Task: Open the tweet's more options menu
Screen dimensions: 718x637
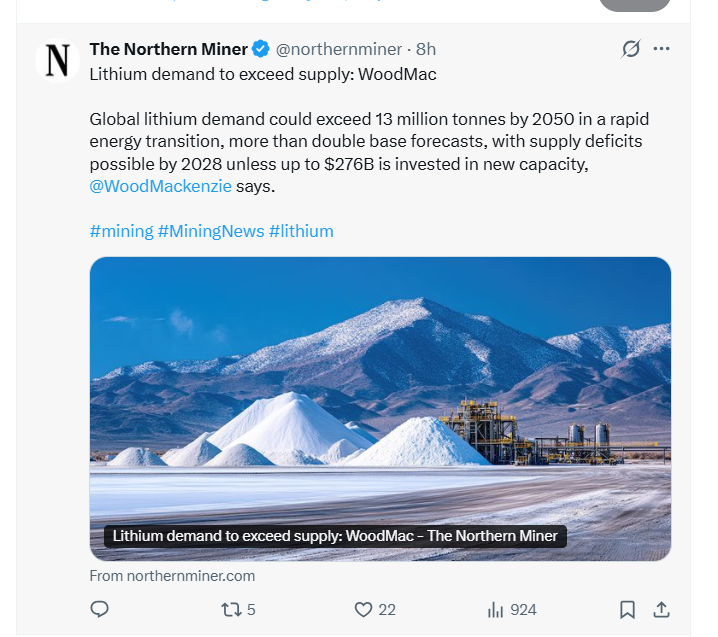Action: pos(661,49)
